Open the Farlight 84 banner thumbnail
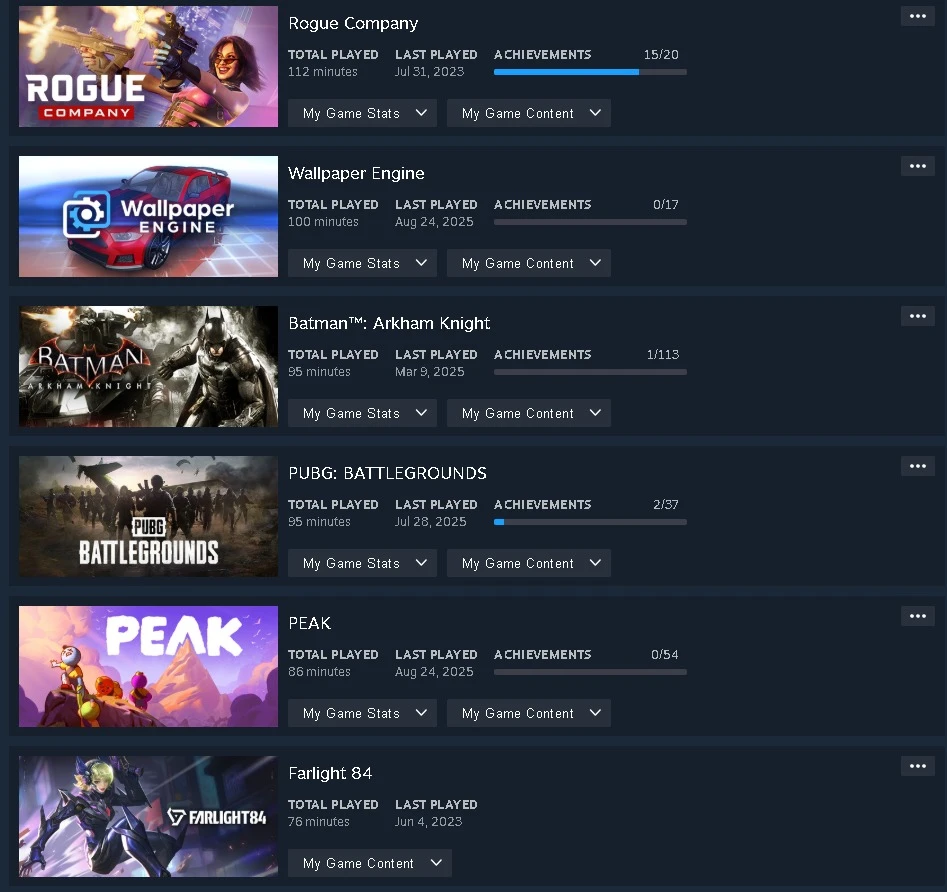This screenshot has height=892, width=947. click(149, 817)
